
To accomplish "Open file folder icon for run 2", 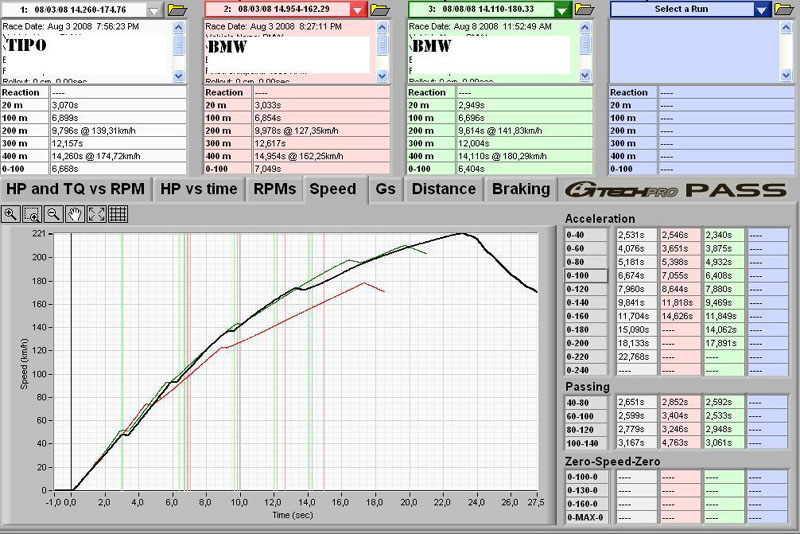I will tap(380, 9).
